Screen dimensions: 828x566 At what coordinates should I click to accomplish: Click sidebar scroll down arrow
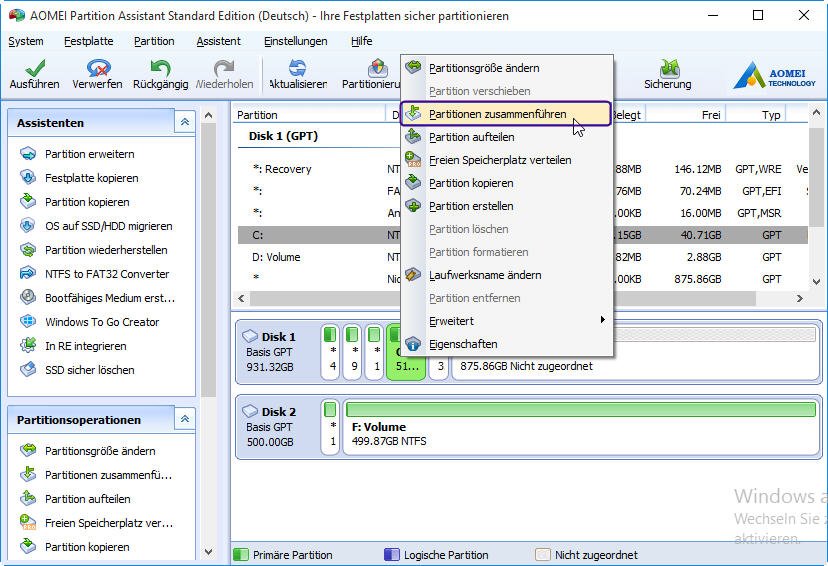click(x=209, y=552)
